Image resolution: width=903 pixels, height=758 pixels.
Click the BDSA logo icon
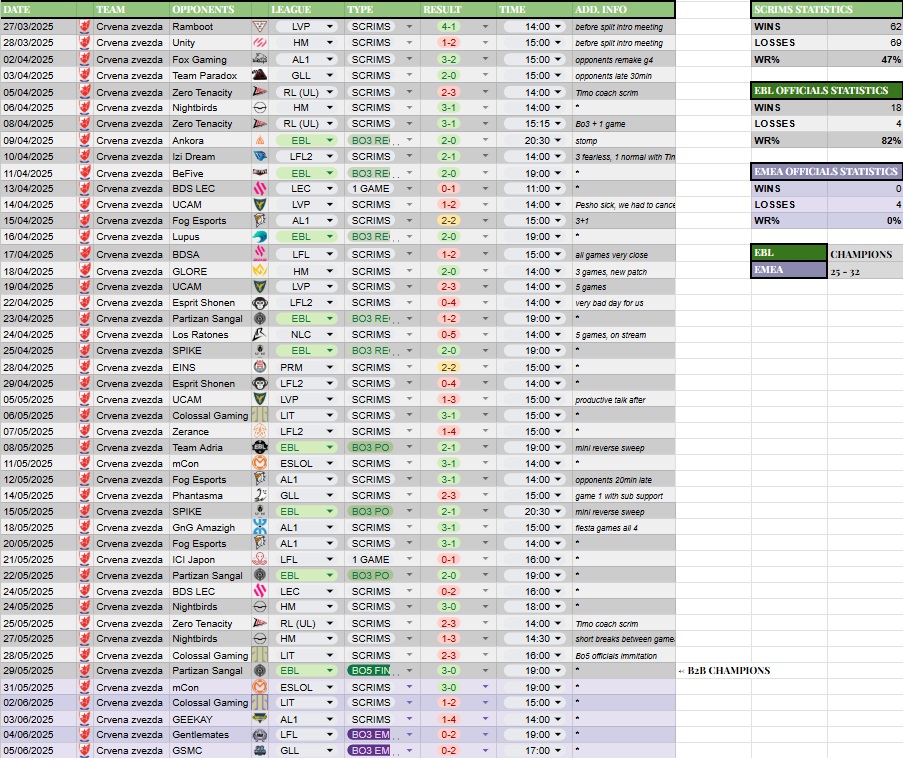(260, 254)
